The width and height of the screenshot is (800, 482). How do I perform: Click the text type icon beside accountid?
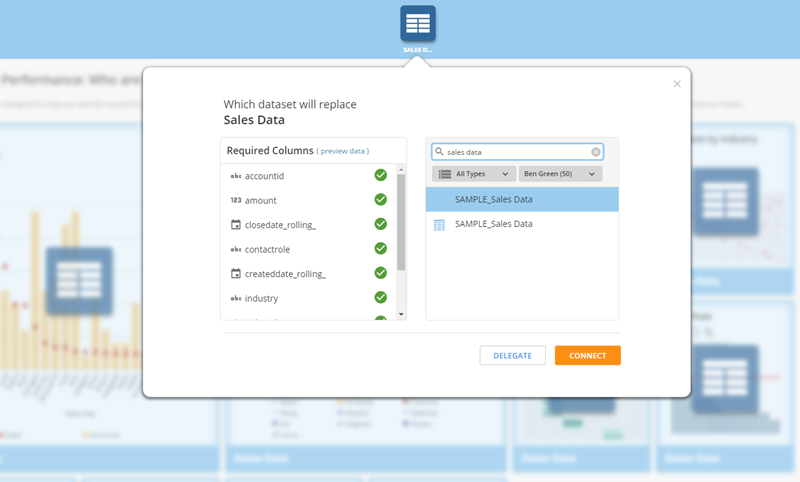(x=236, y=176)
